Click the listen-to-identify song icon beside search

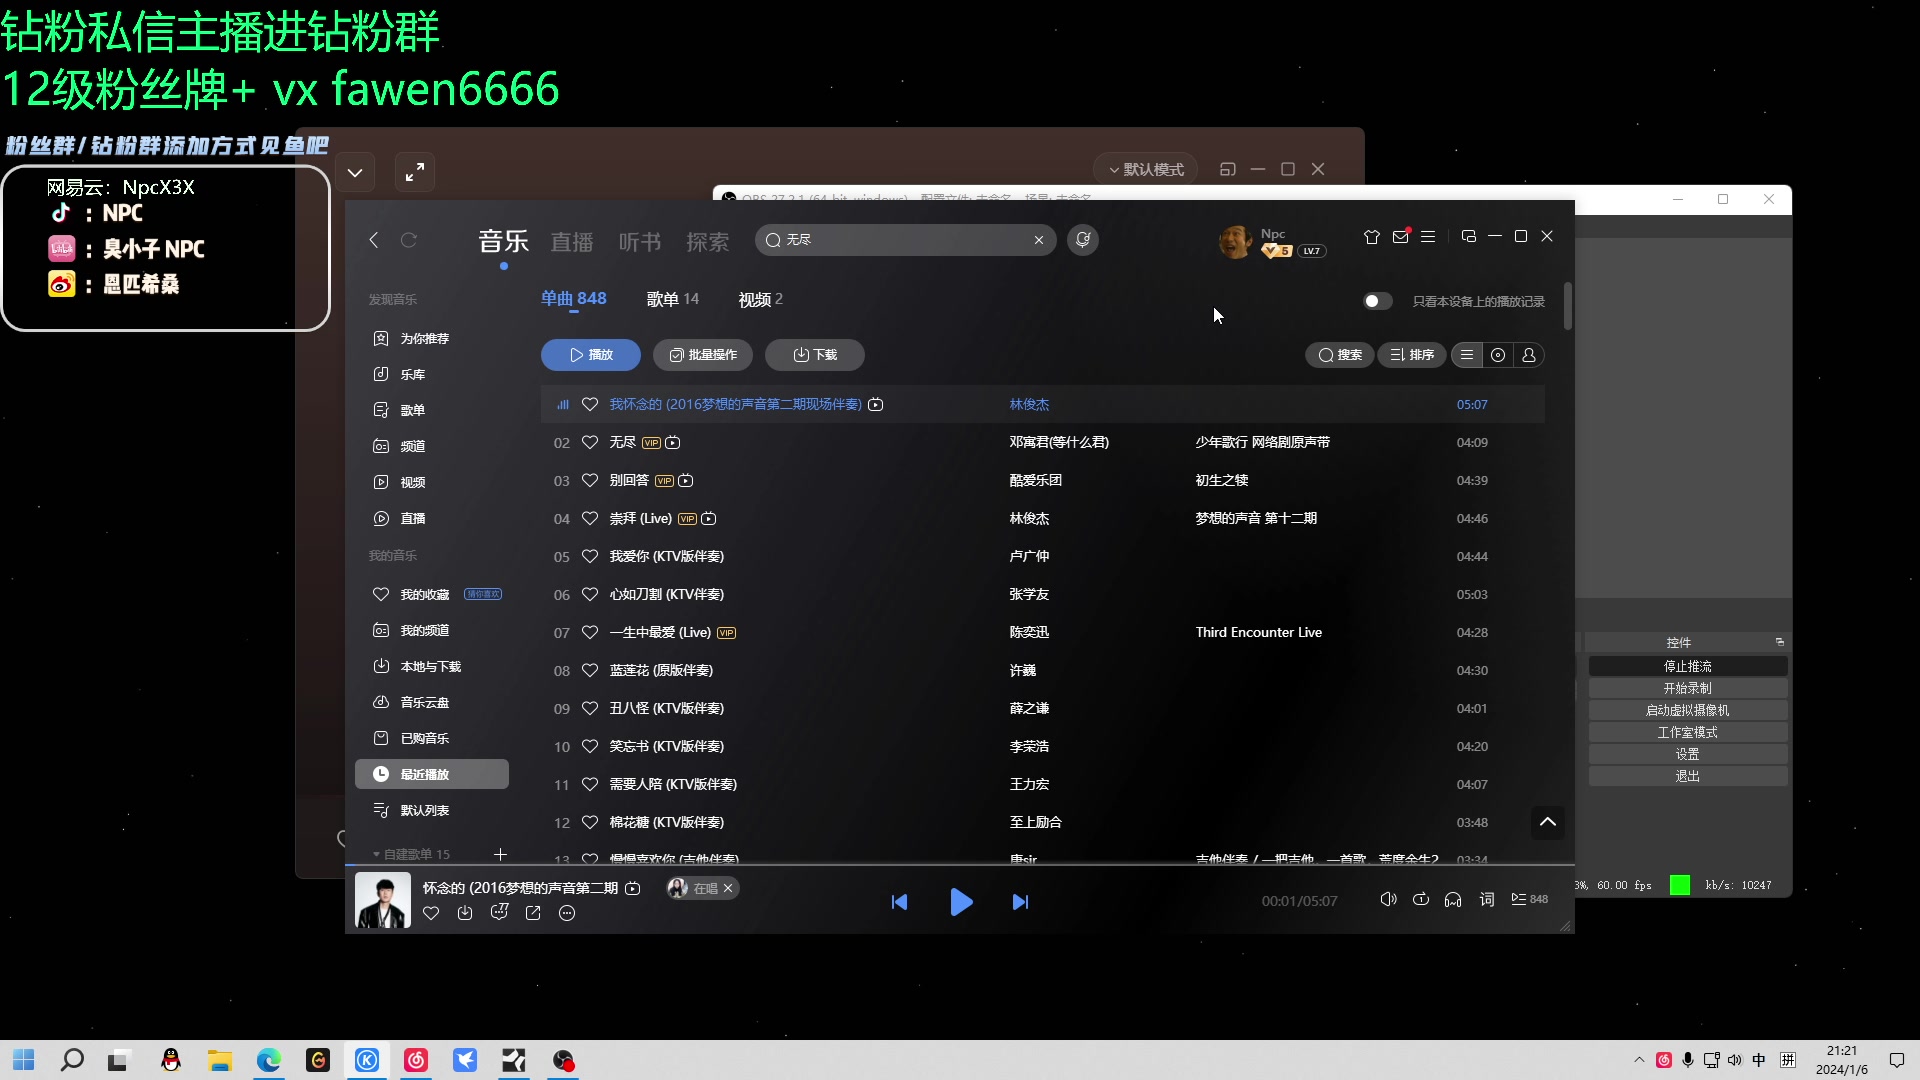(x=1083, y=240)
